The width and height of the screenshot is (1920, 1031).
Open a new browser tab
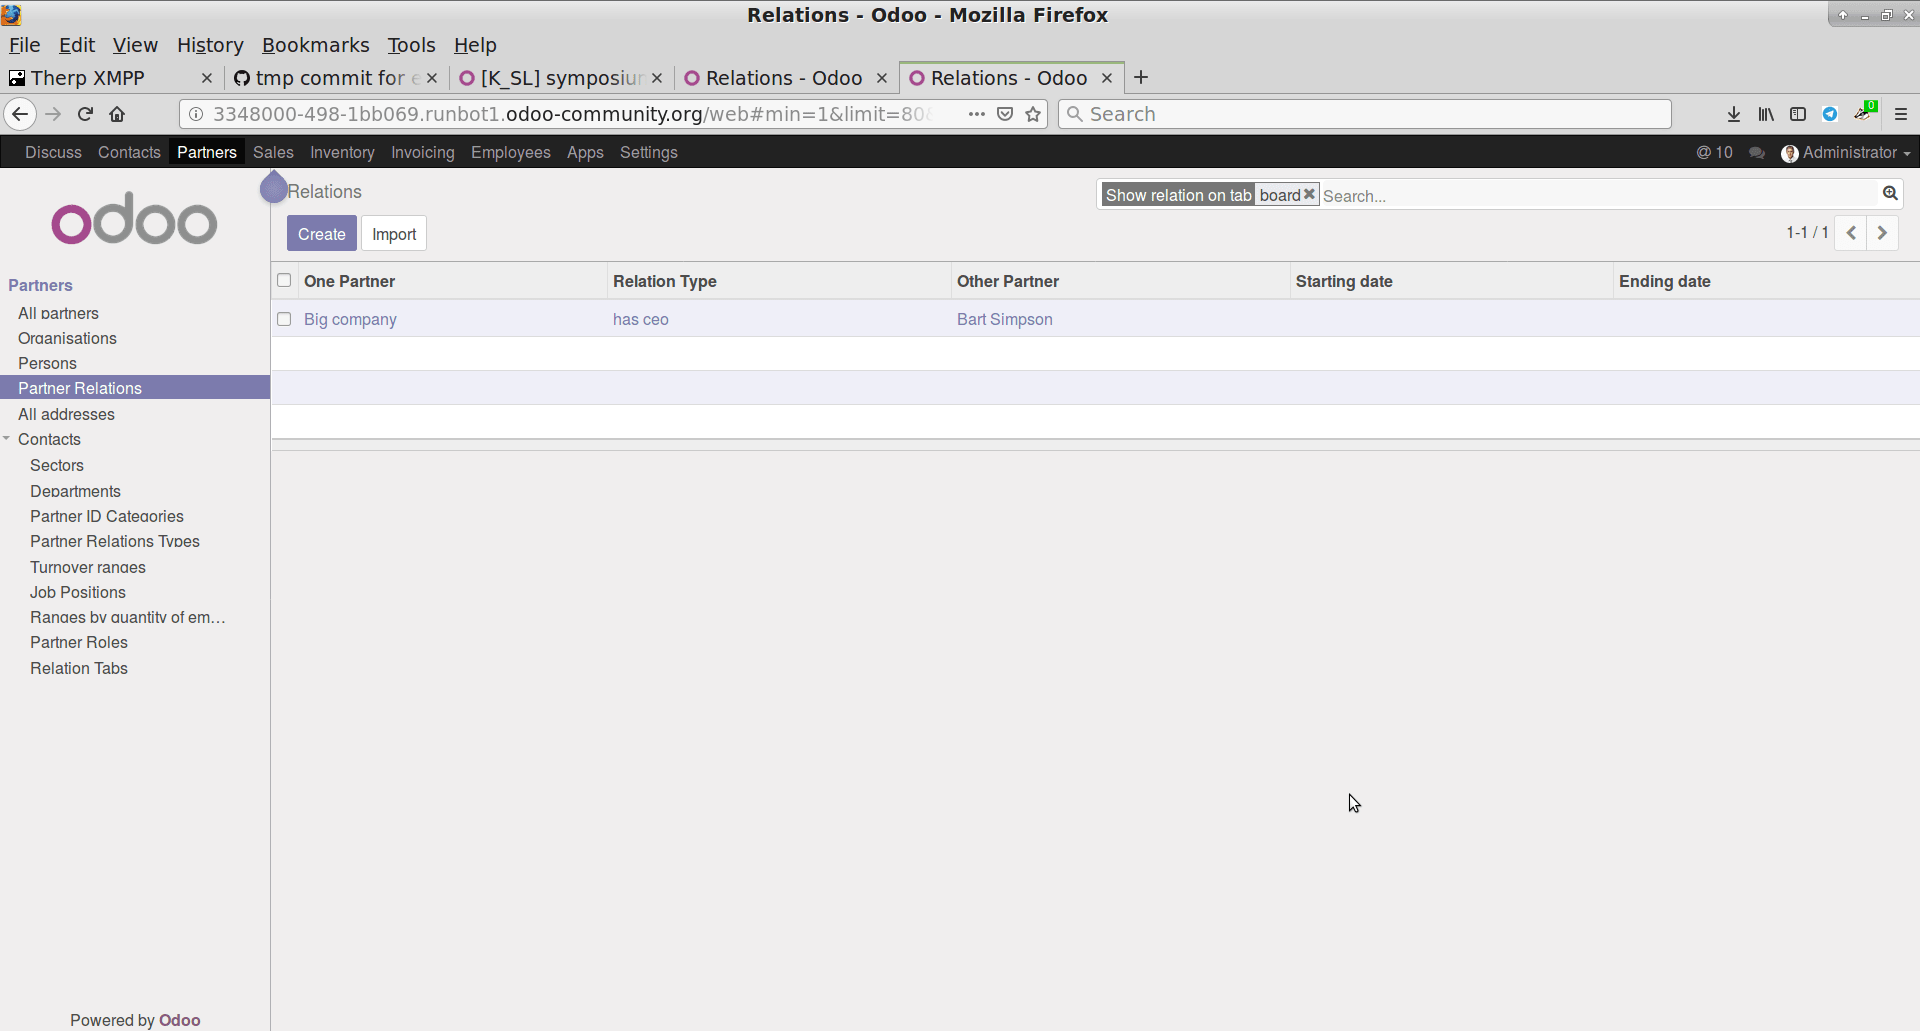1141,77
